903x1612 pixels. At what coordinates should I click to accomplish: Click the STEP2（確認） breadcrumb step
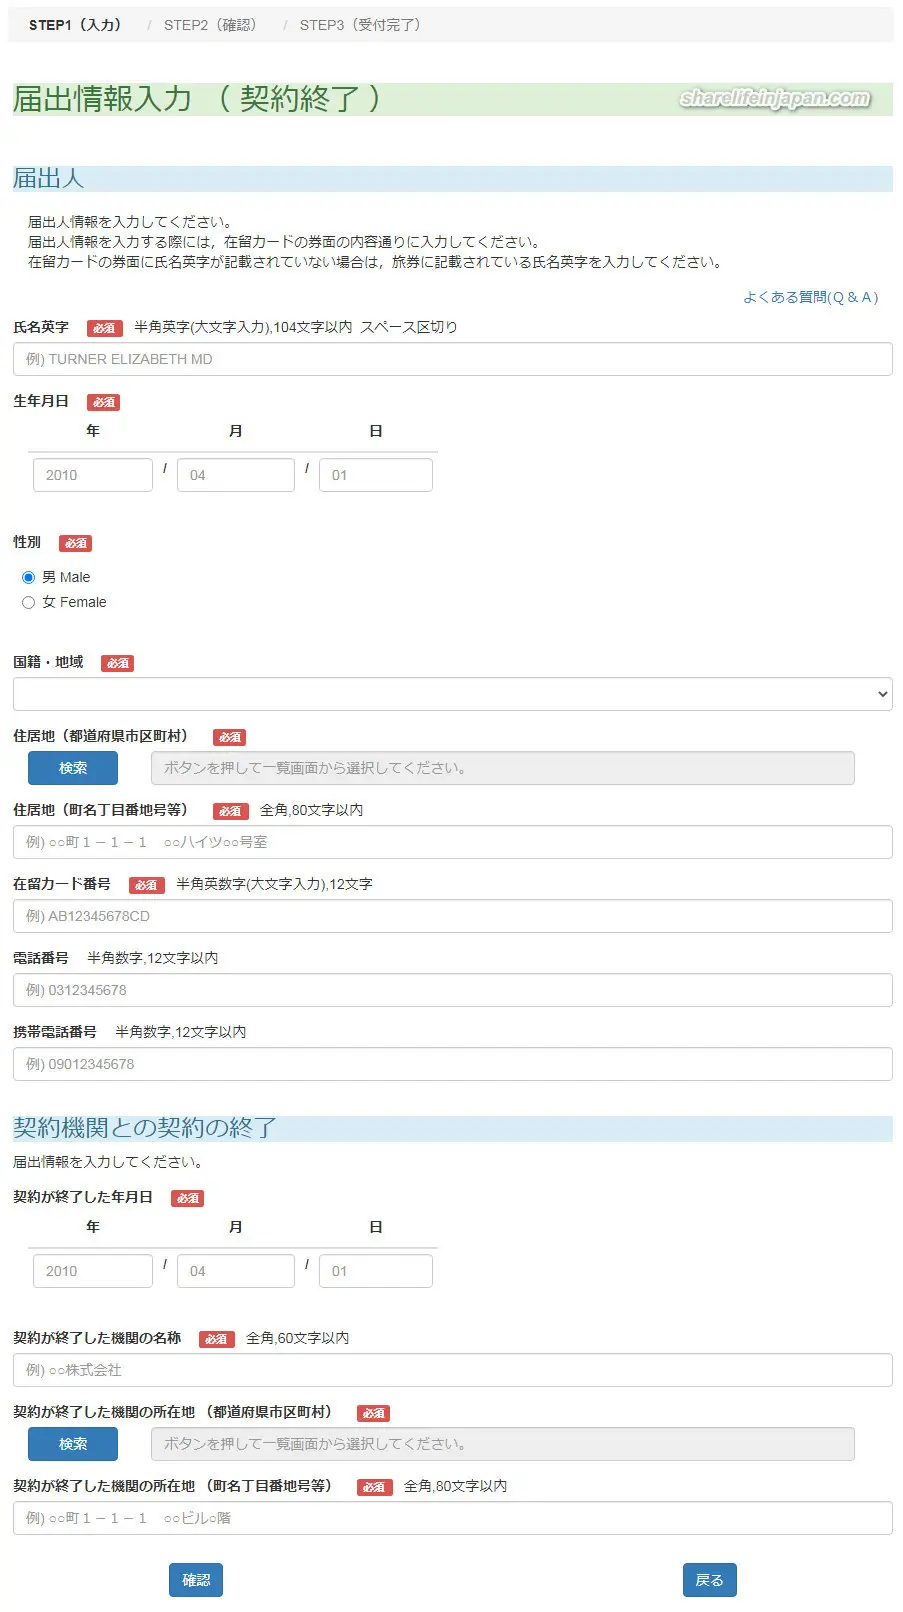coord(210,25)
